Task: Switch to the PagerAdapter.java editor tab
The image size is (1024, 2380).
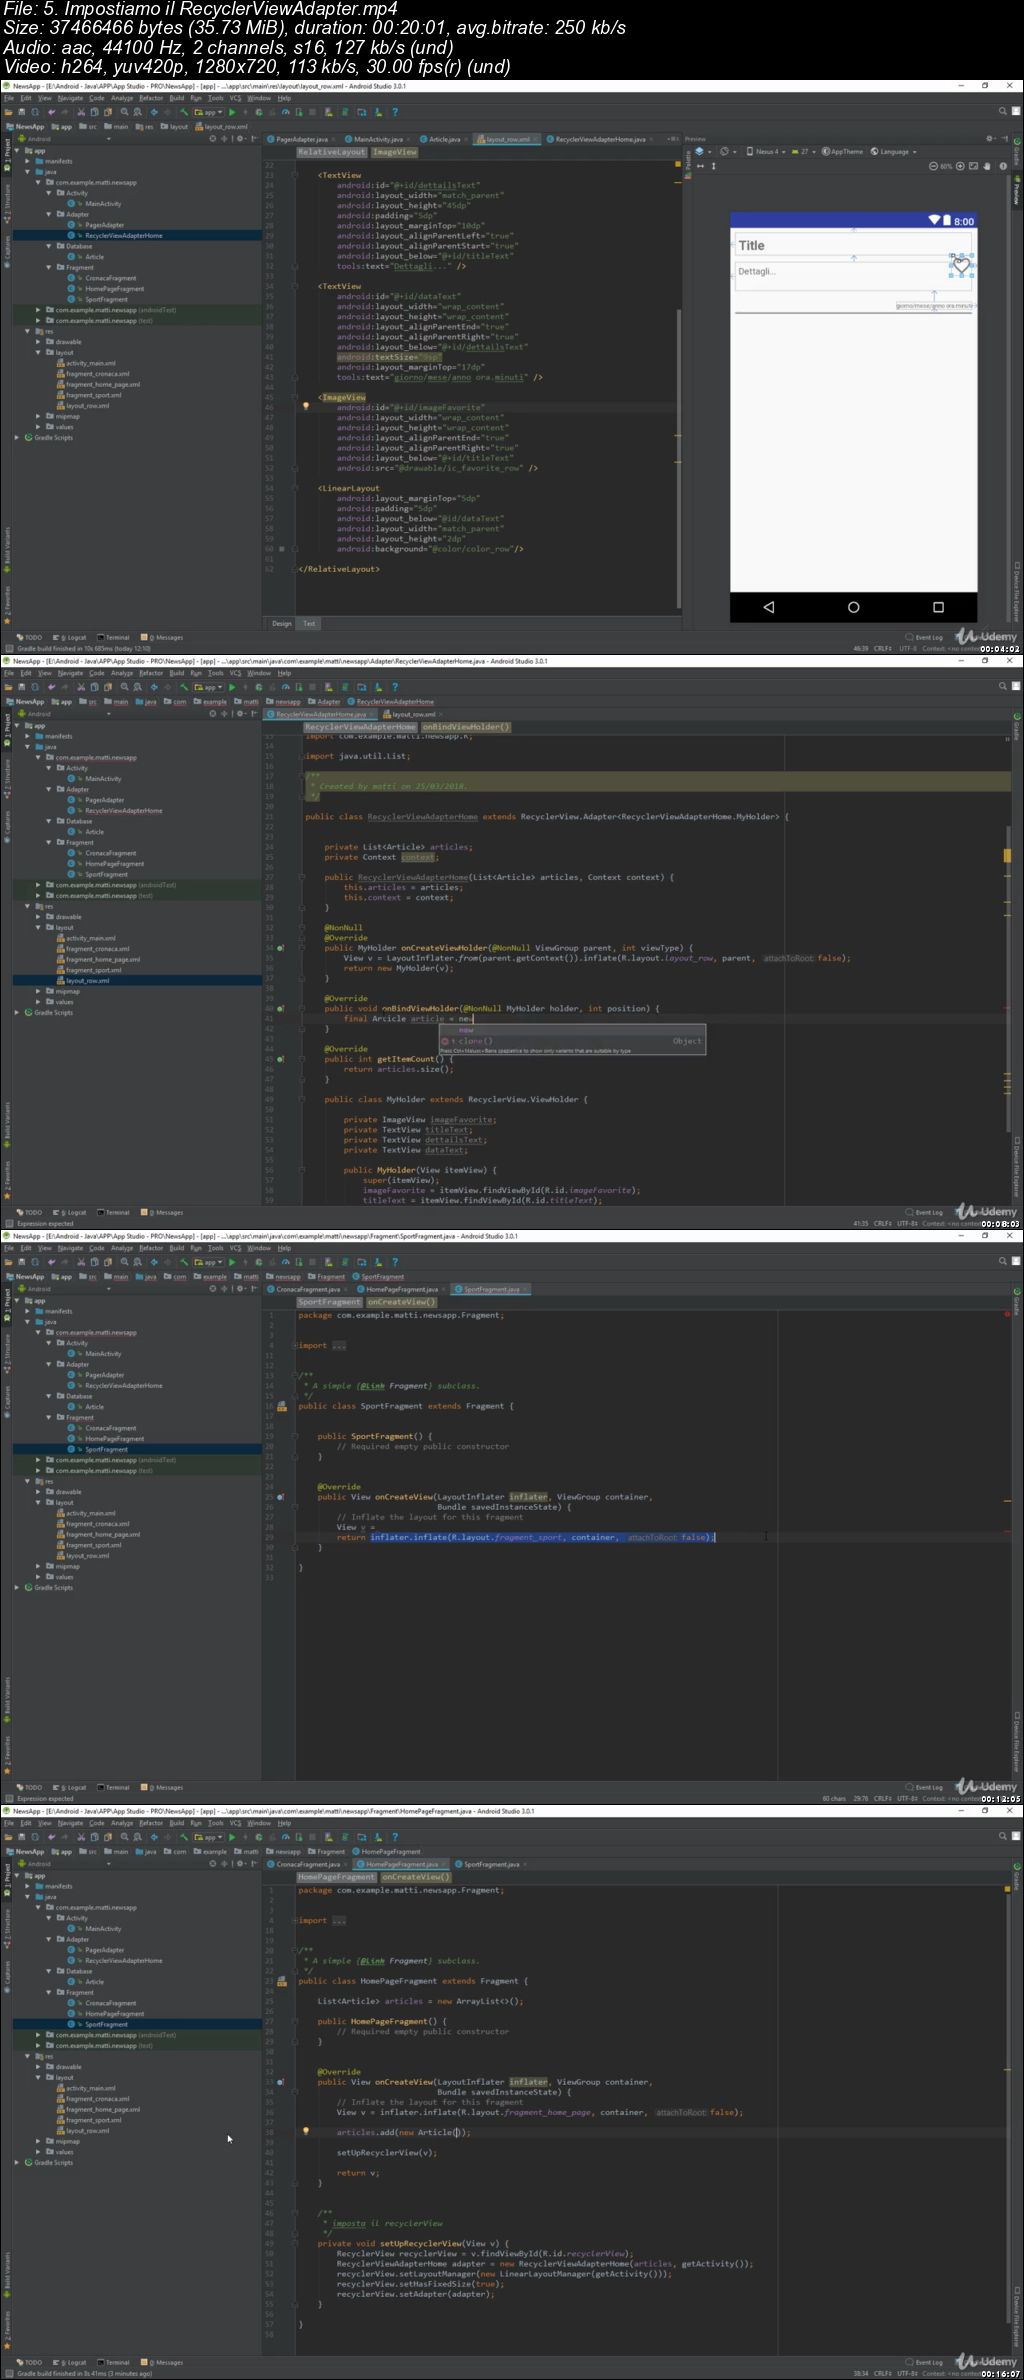Action: tap(300, 139)
